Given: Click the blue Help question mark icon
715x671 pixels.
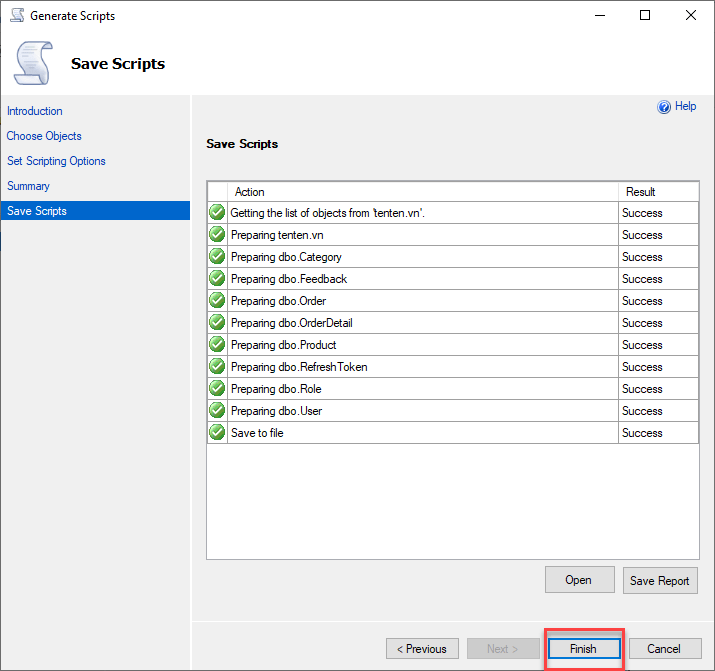Looking at the screenshot, I should [x=663, y=107].
